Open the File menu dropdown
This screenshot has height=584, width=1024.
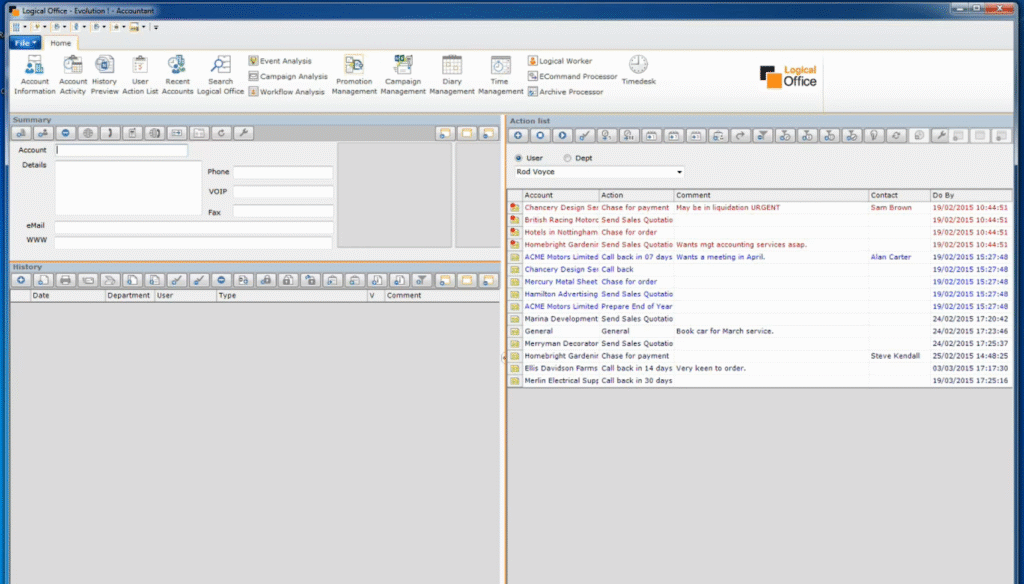pyautogui.click(x=25, y=43)
